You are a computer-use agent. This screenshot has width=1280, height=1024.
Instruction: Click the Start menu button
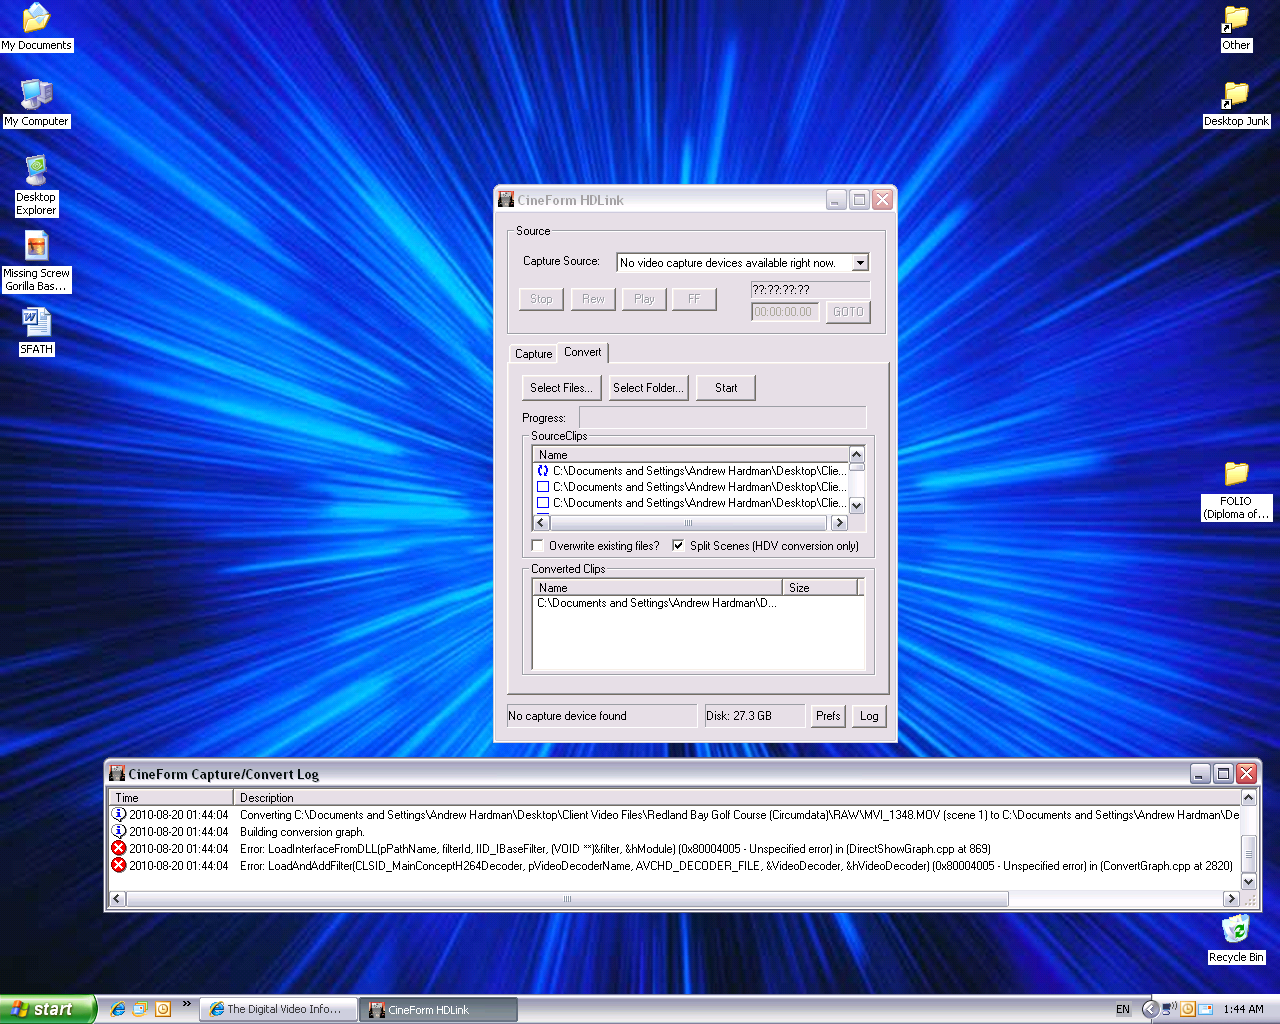pos(46,1009)
